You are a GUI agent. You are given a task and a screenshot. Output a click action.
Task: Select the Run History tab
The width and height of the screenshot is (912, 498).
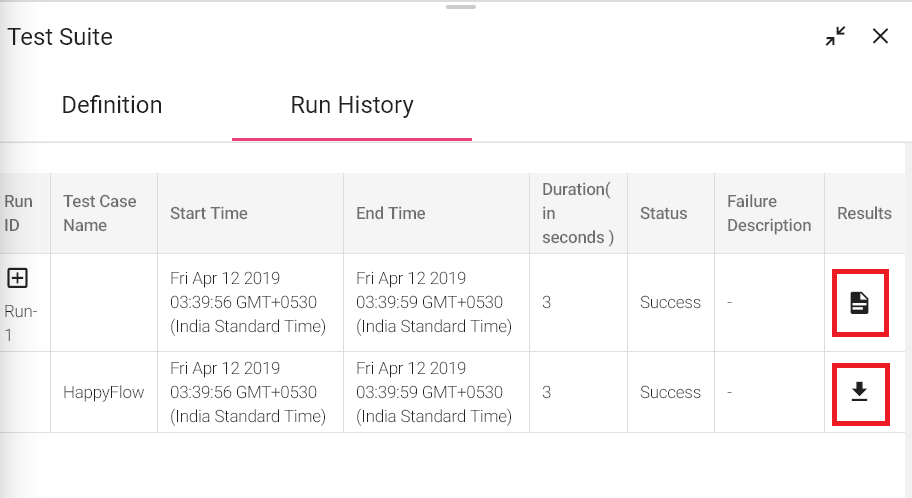click(352, 105)
